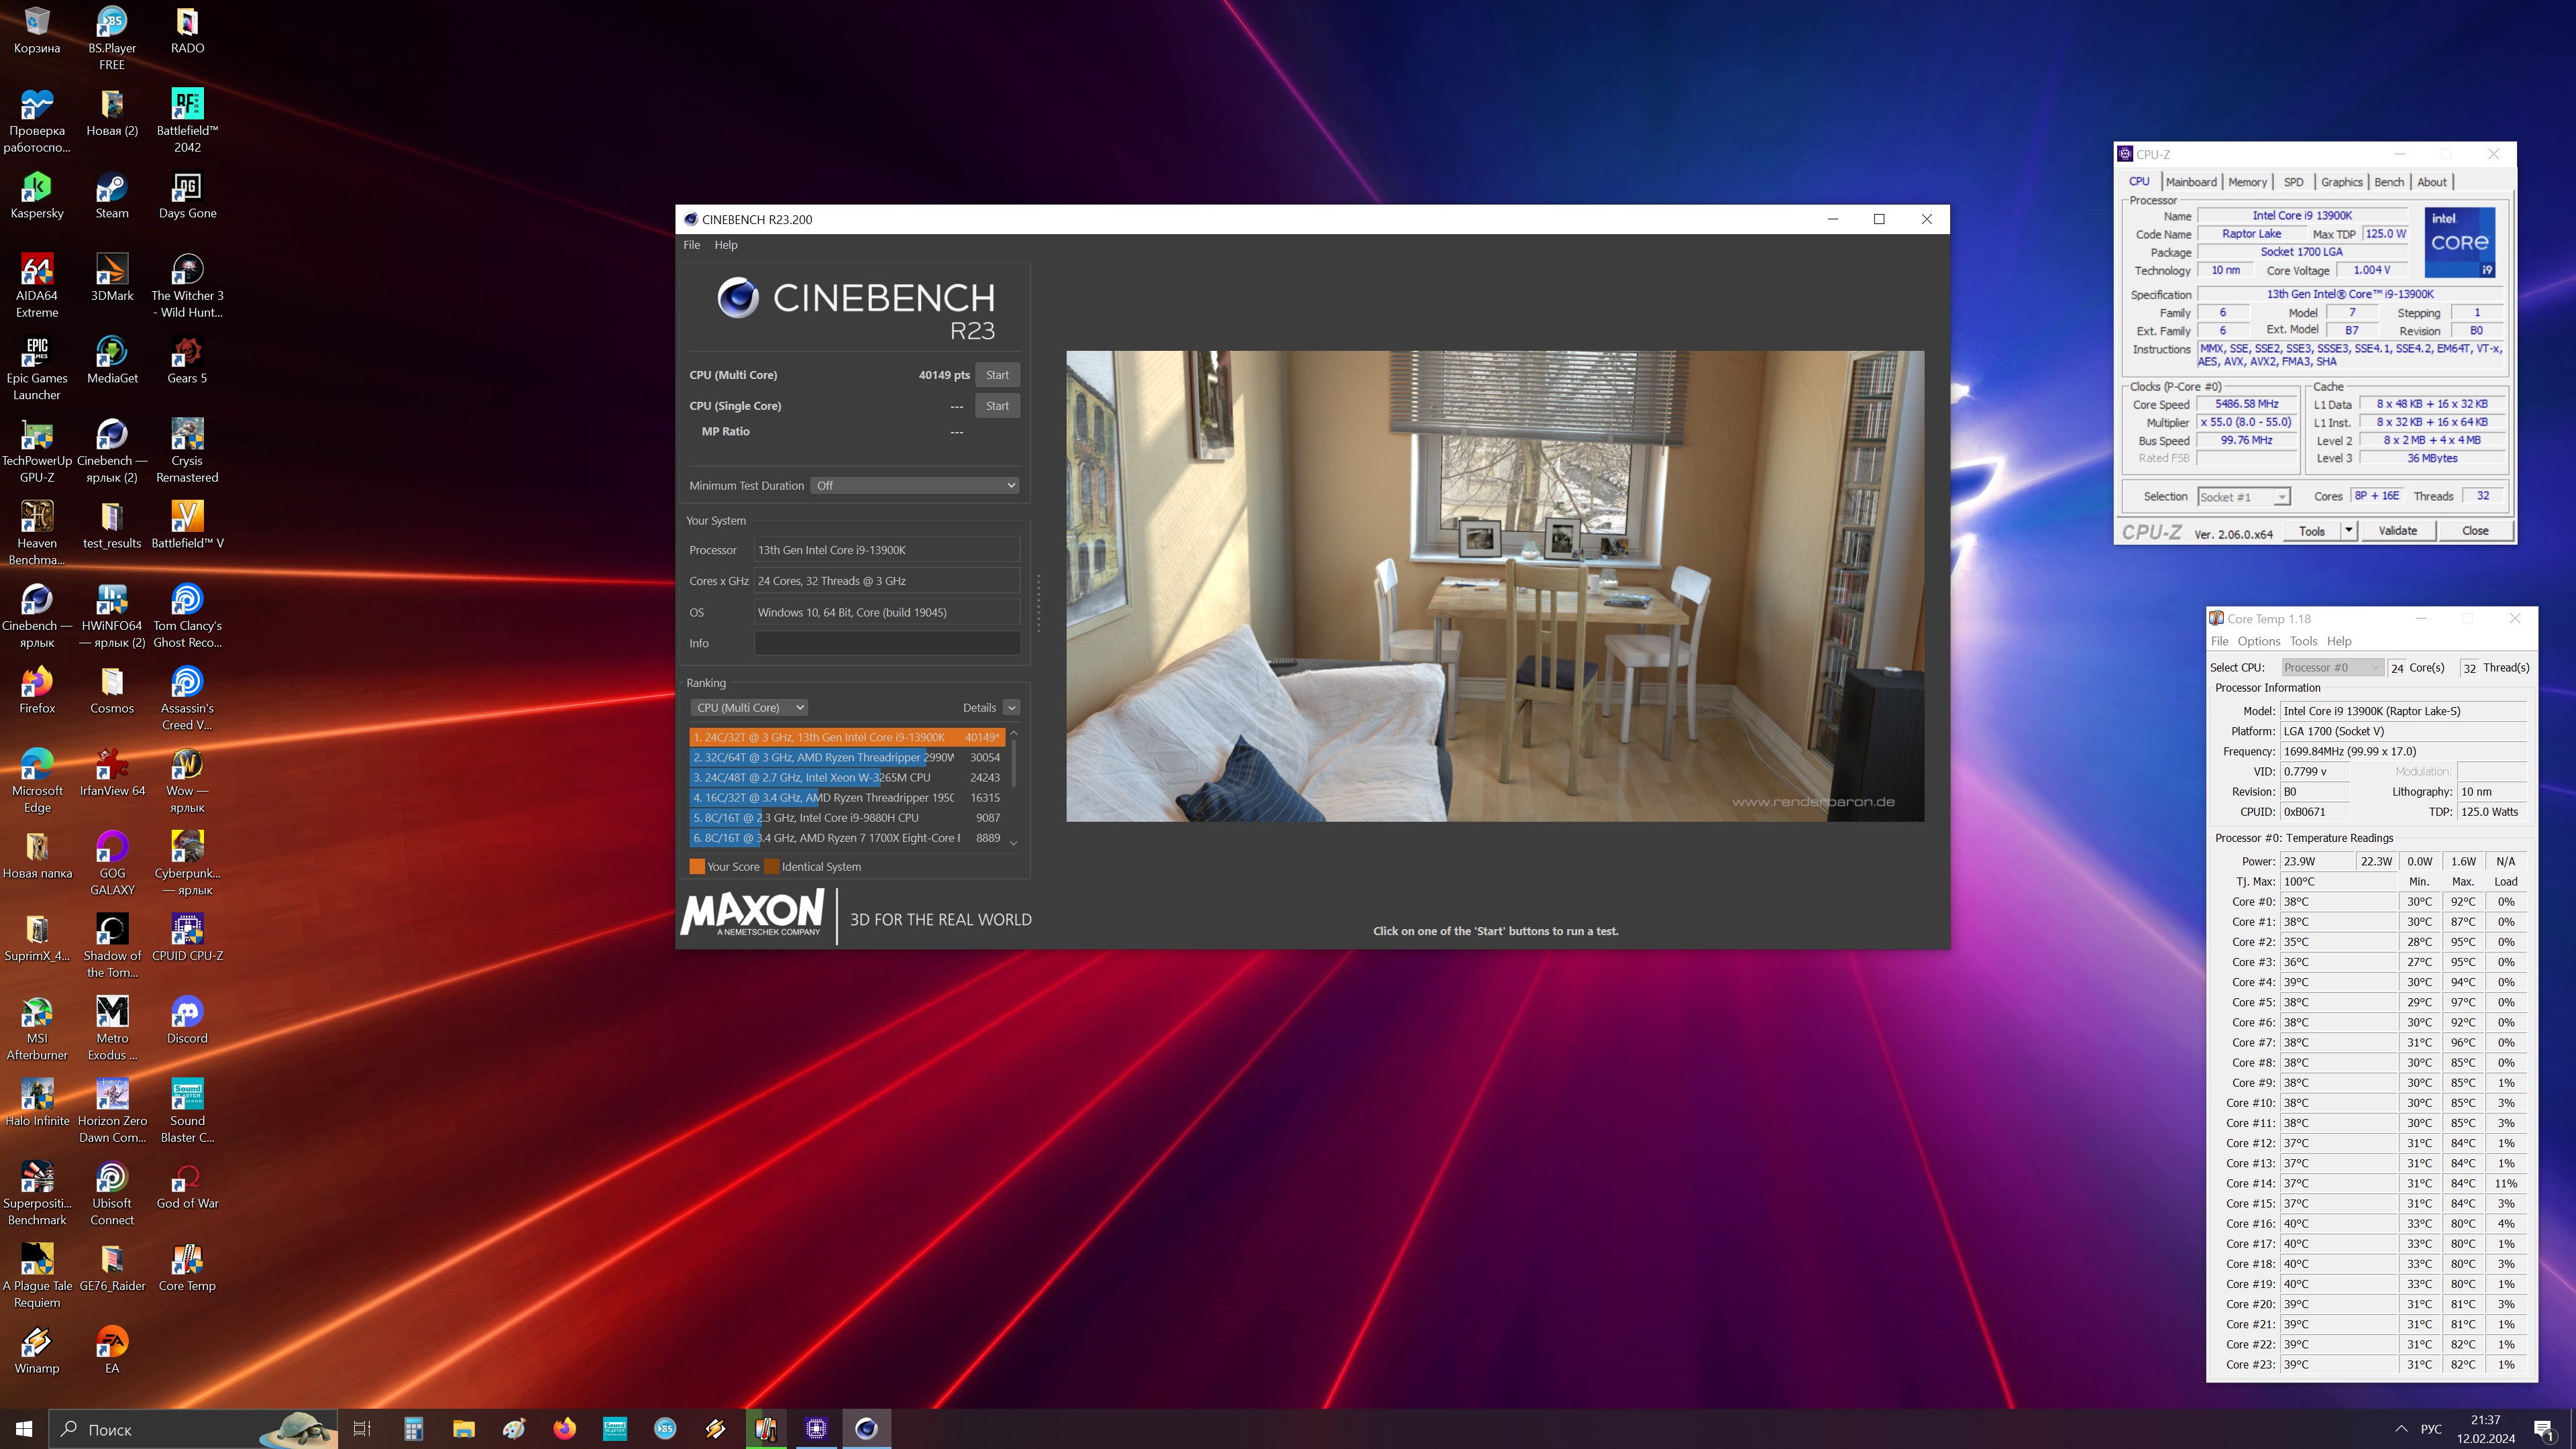Viewport: 2576px width, 1449px height.
Task: Switch to CPU-Z Memory tab
Action: pyautogui.click(x=2246, y=182)
